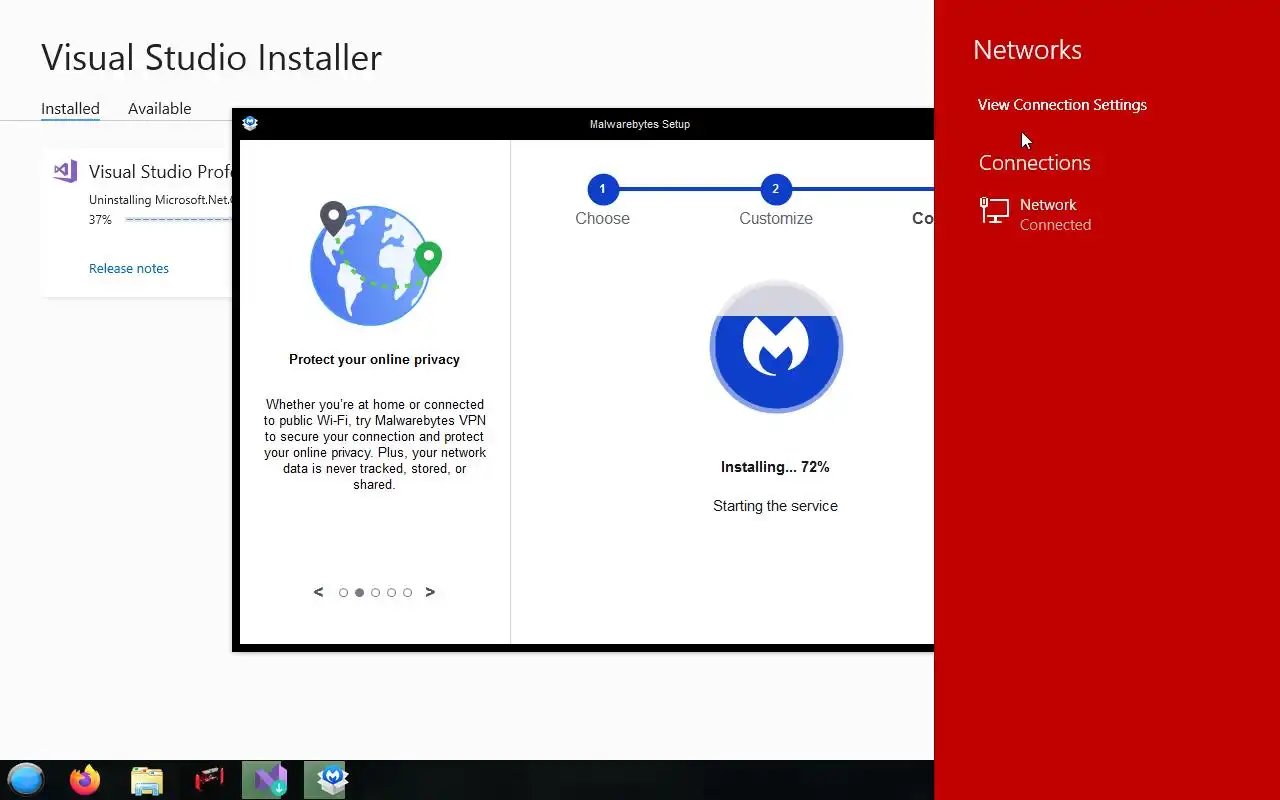Click the 'Customize' step label
The width and height of the screenshot is (1280, 800).
point(776,218)
